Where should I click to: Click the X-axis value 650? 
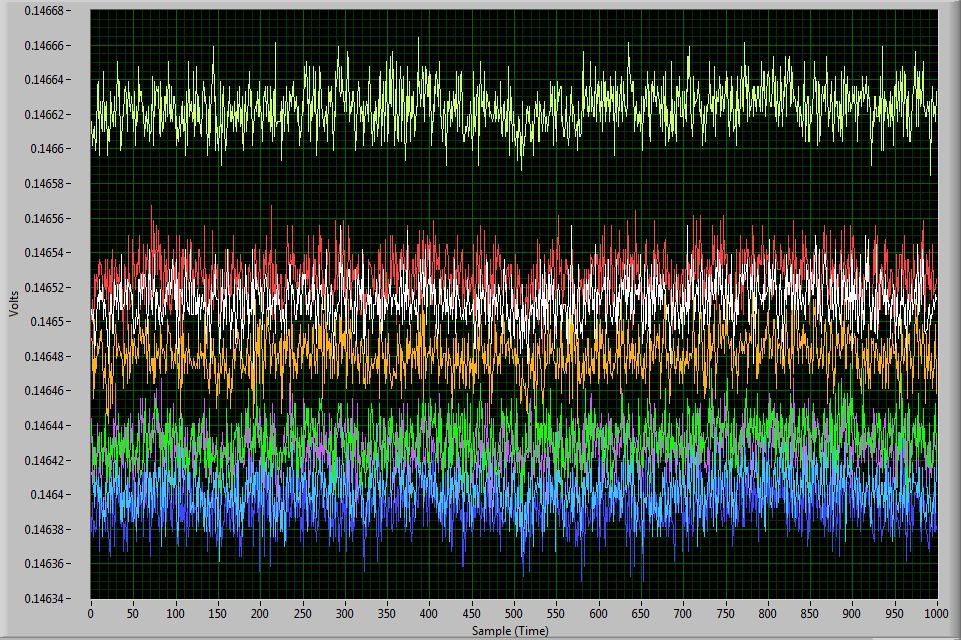tap(640, 613)
